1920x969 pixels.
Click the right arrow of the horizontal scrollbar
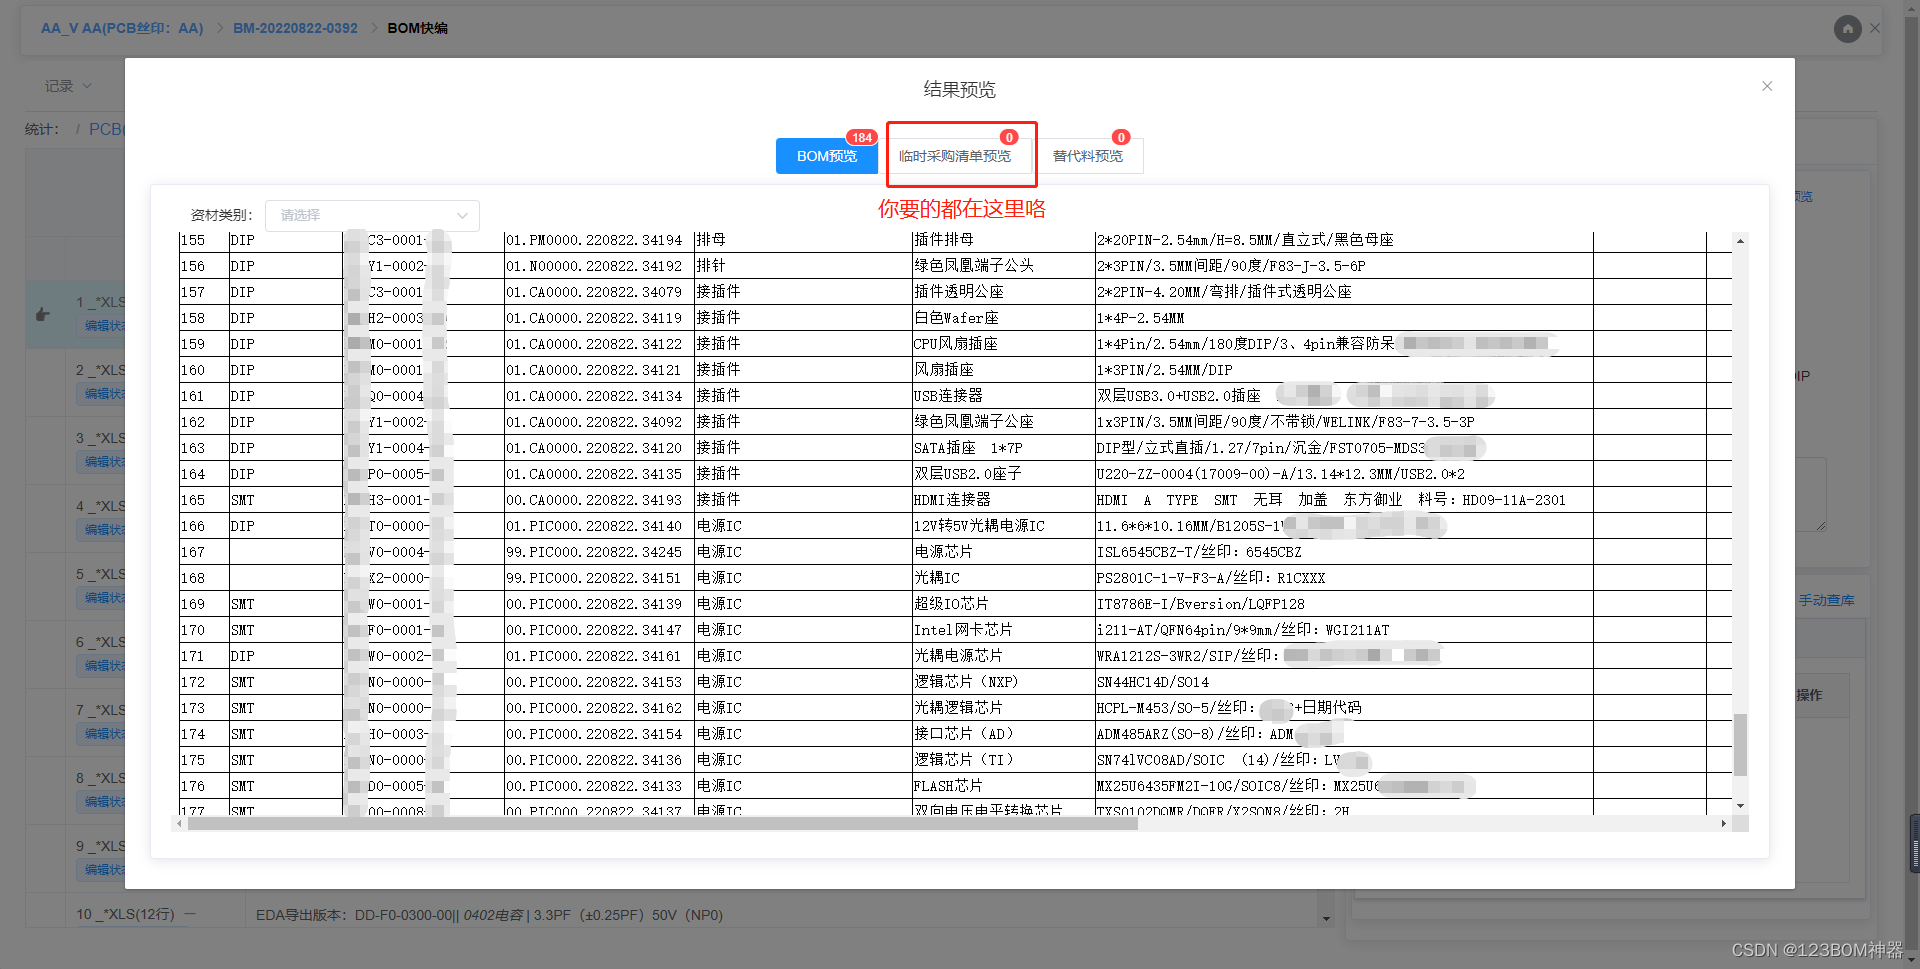[1723, 824]
